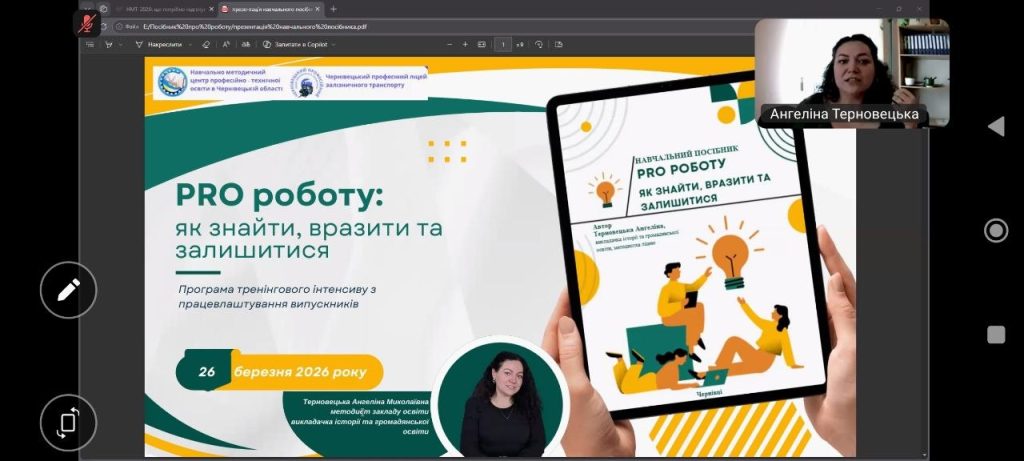Open the Read Aloud text option
Viewport: 1024px width, 461px height.
pos(226,44)
